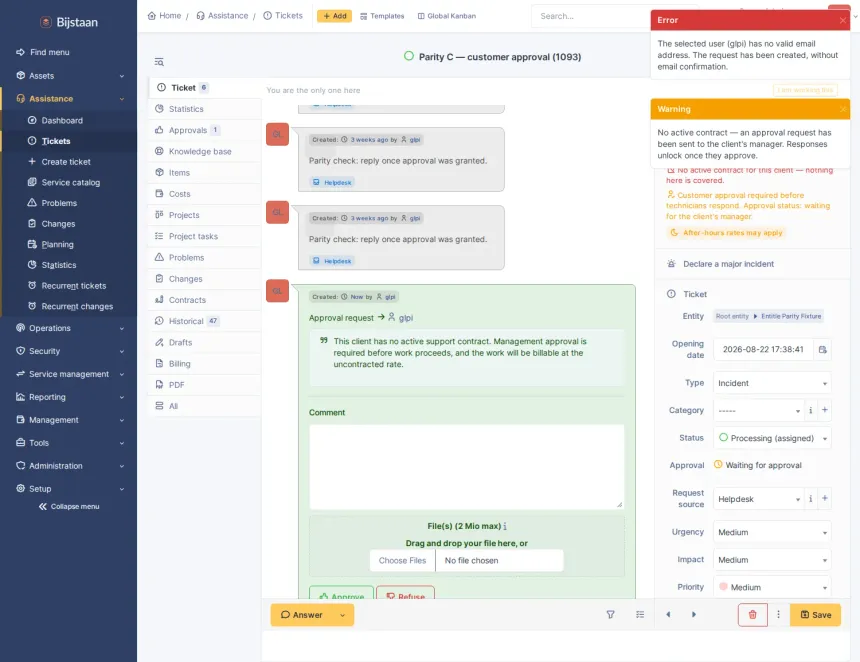
Task: Click the Assistance breadcrumb link
Action: pyautogui.click(x=222, y=16)
